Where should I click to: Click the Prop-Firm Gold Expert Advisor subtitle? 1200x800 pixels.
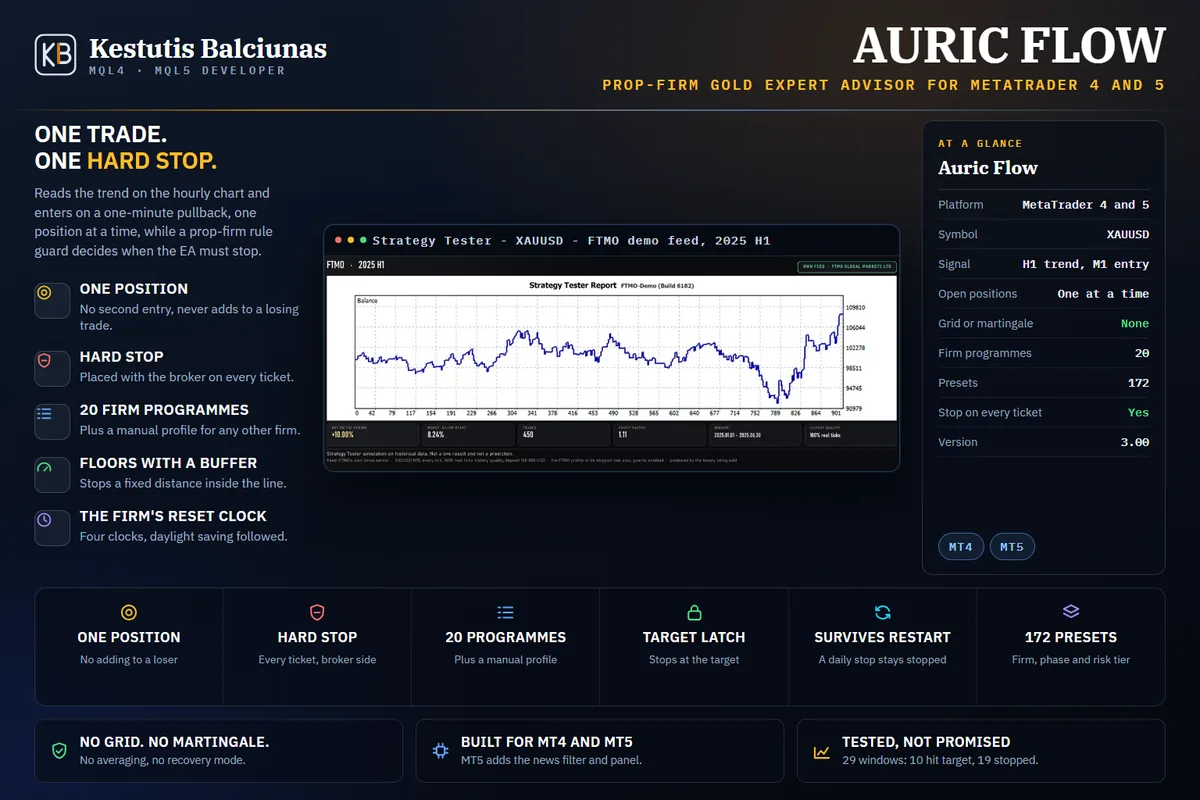coord(883,85)
